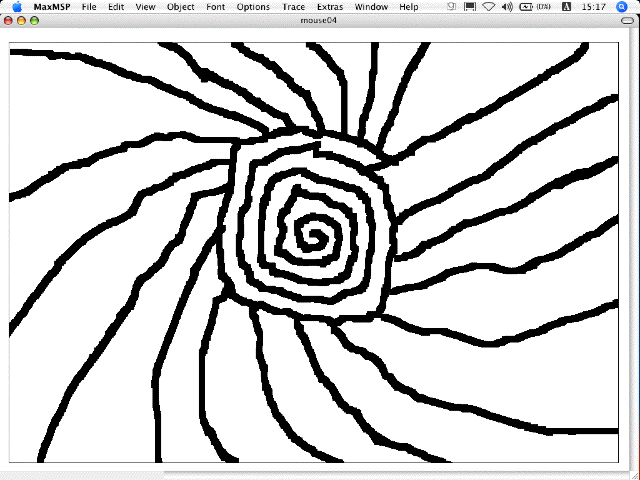This screenshot has width=640, height=480.
Task: Open the Edit menu
Action: click(x=116, y=7)
